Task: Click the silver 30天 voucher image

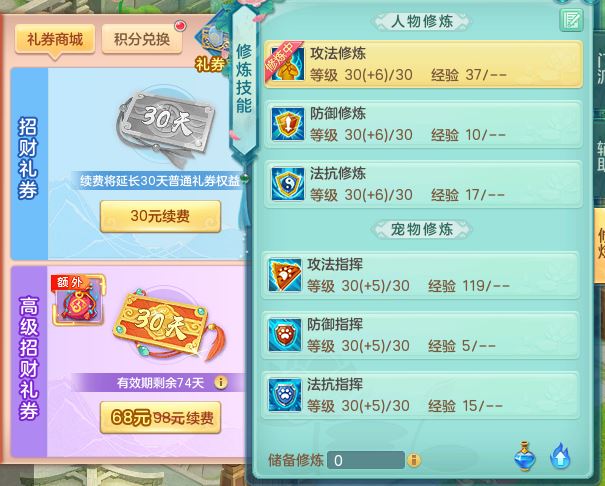Action: [x=167, y=123]
